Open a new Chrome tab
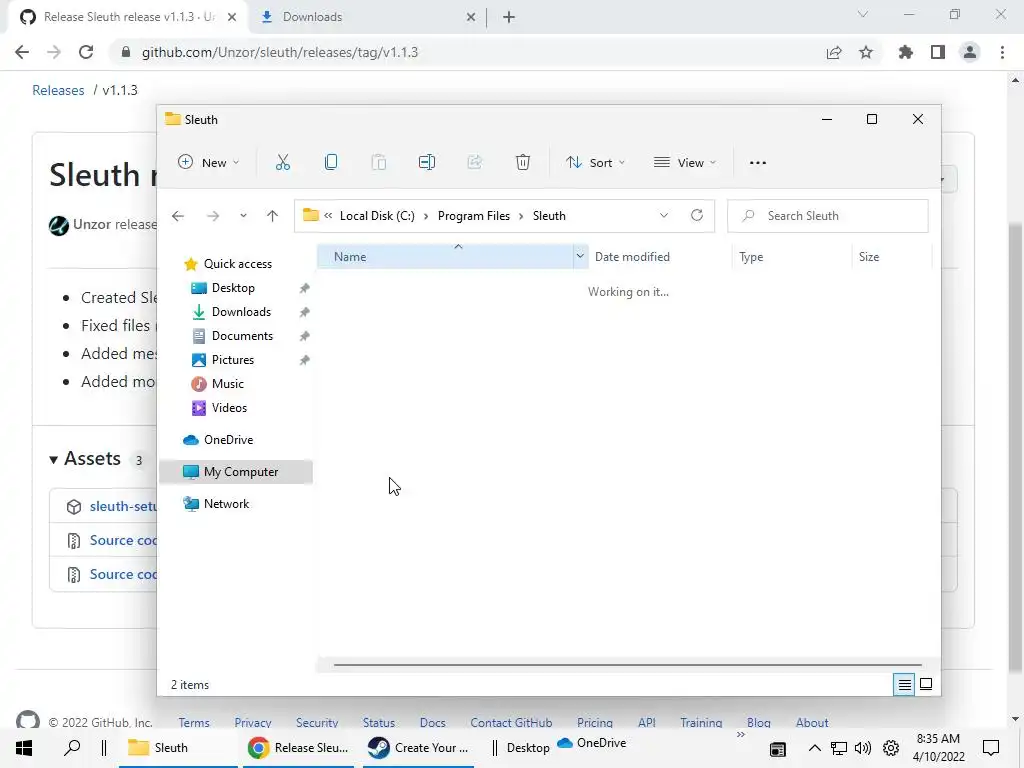The height and width of the screenshot is (768, 1024). point(509,17)
